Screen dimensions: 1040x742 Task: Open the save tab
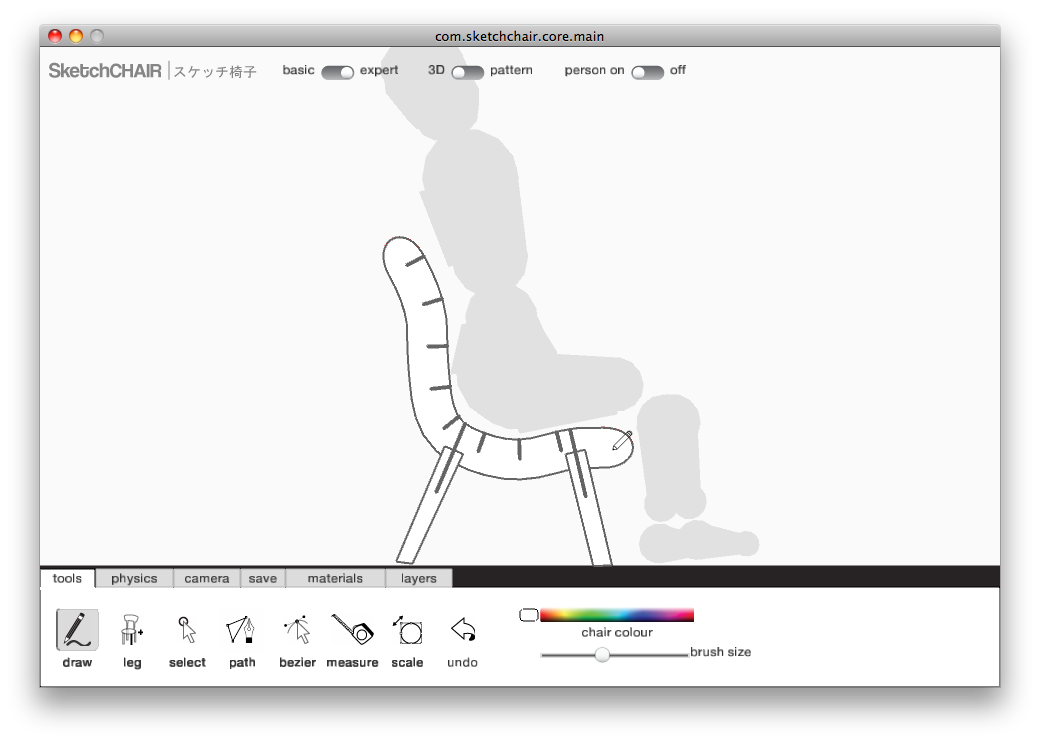263,578
